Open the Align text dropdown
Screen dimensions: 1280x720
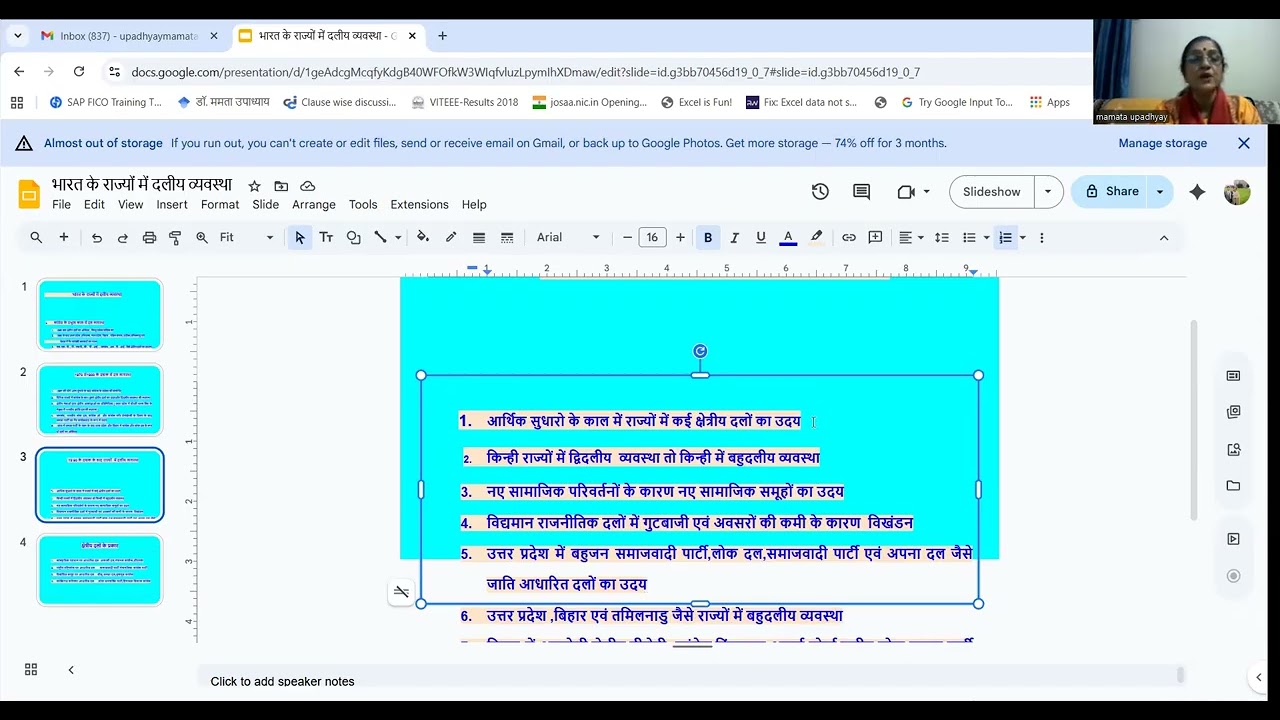[x=911, y=237]
